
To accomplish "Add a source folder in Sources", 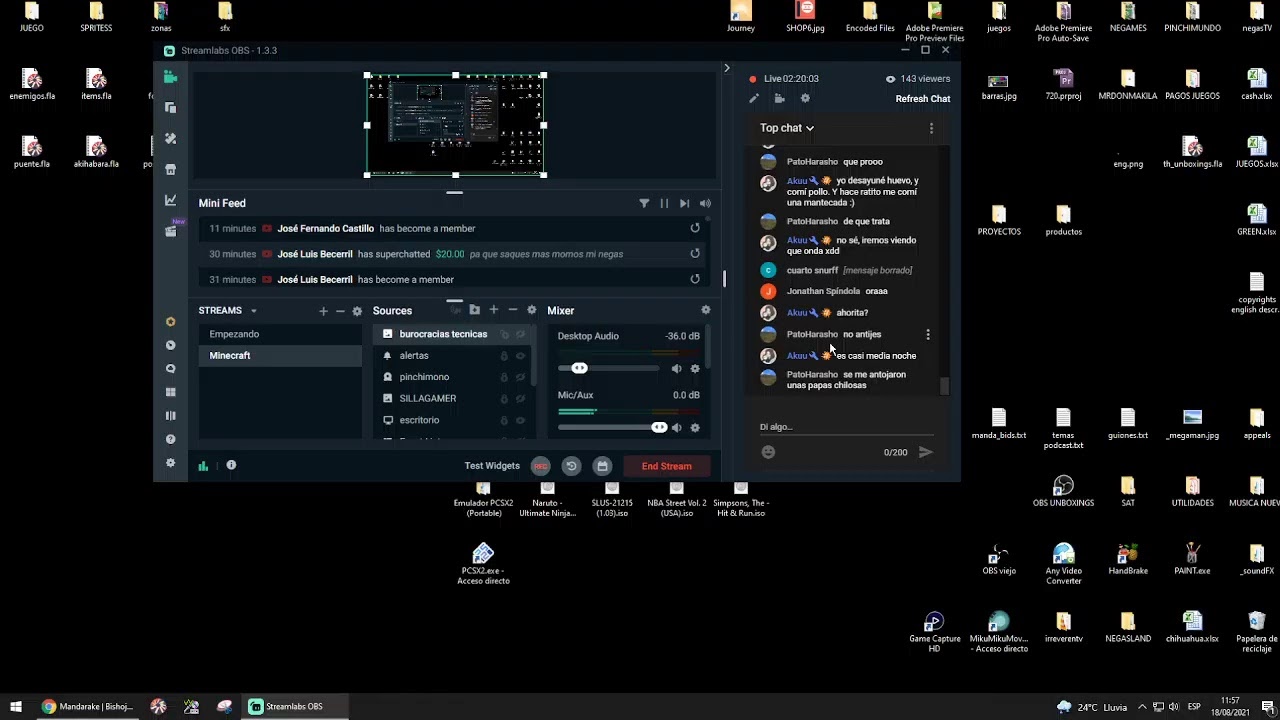I will (475, 310).
